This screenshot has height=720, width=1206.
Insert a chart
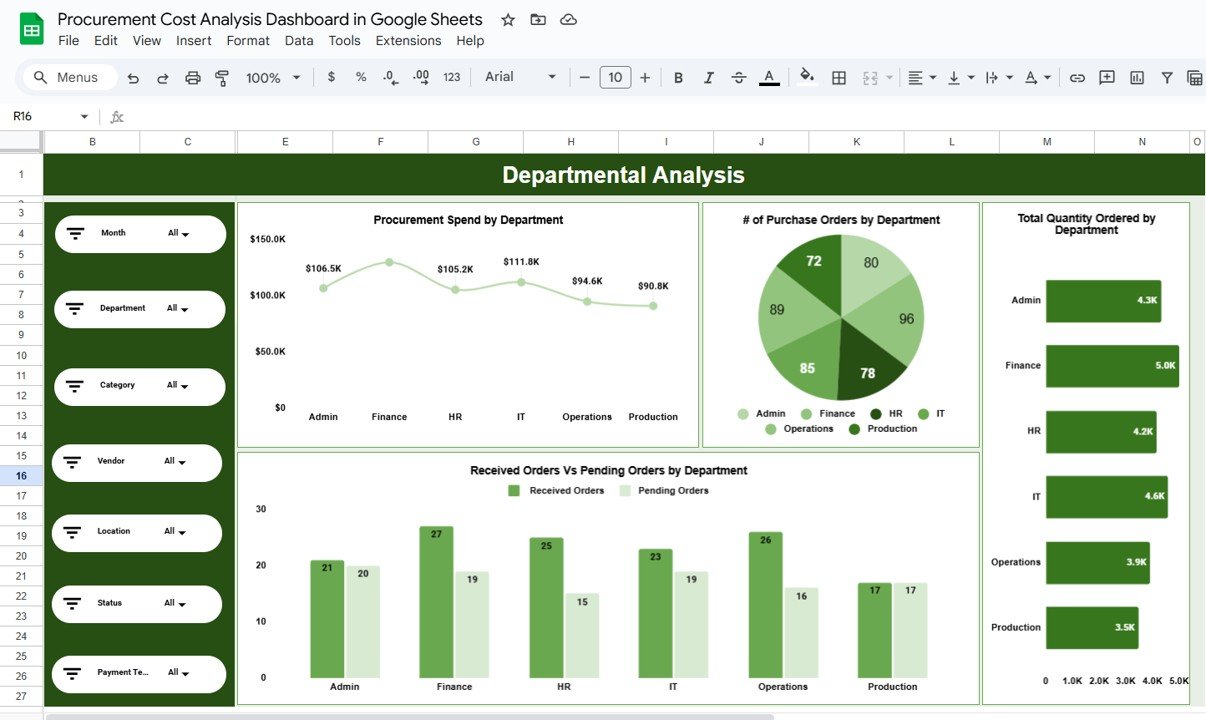(x=1137, y=77)
